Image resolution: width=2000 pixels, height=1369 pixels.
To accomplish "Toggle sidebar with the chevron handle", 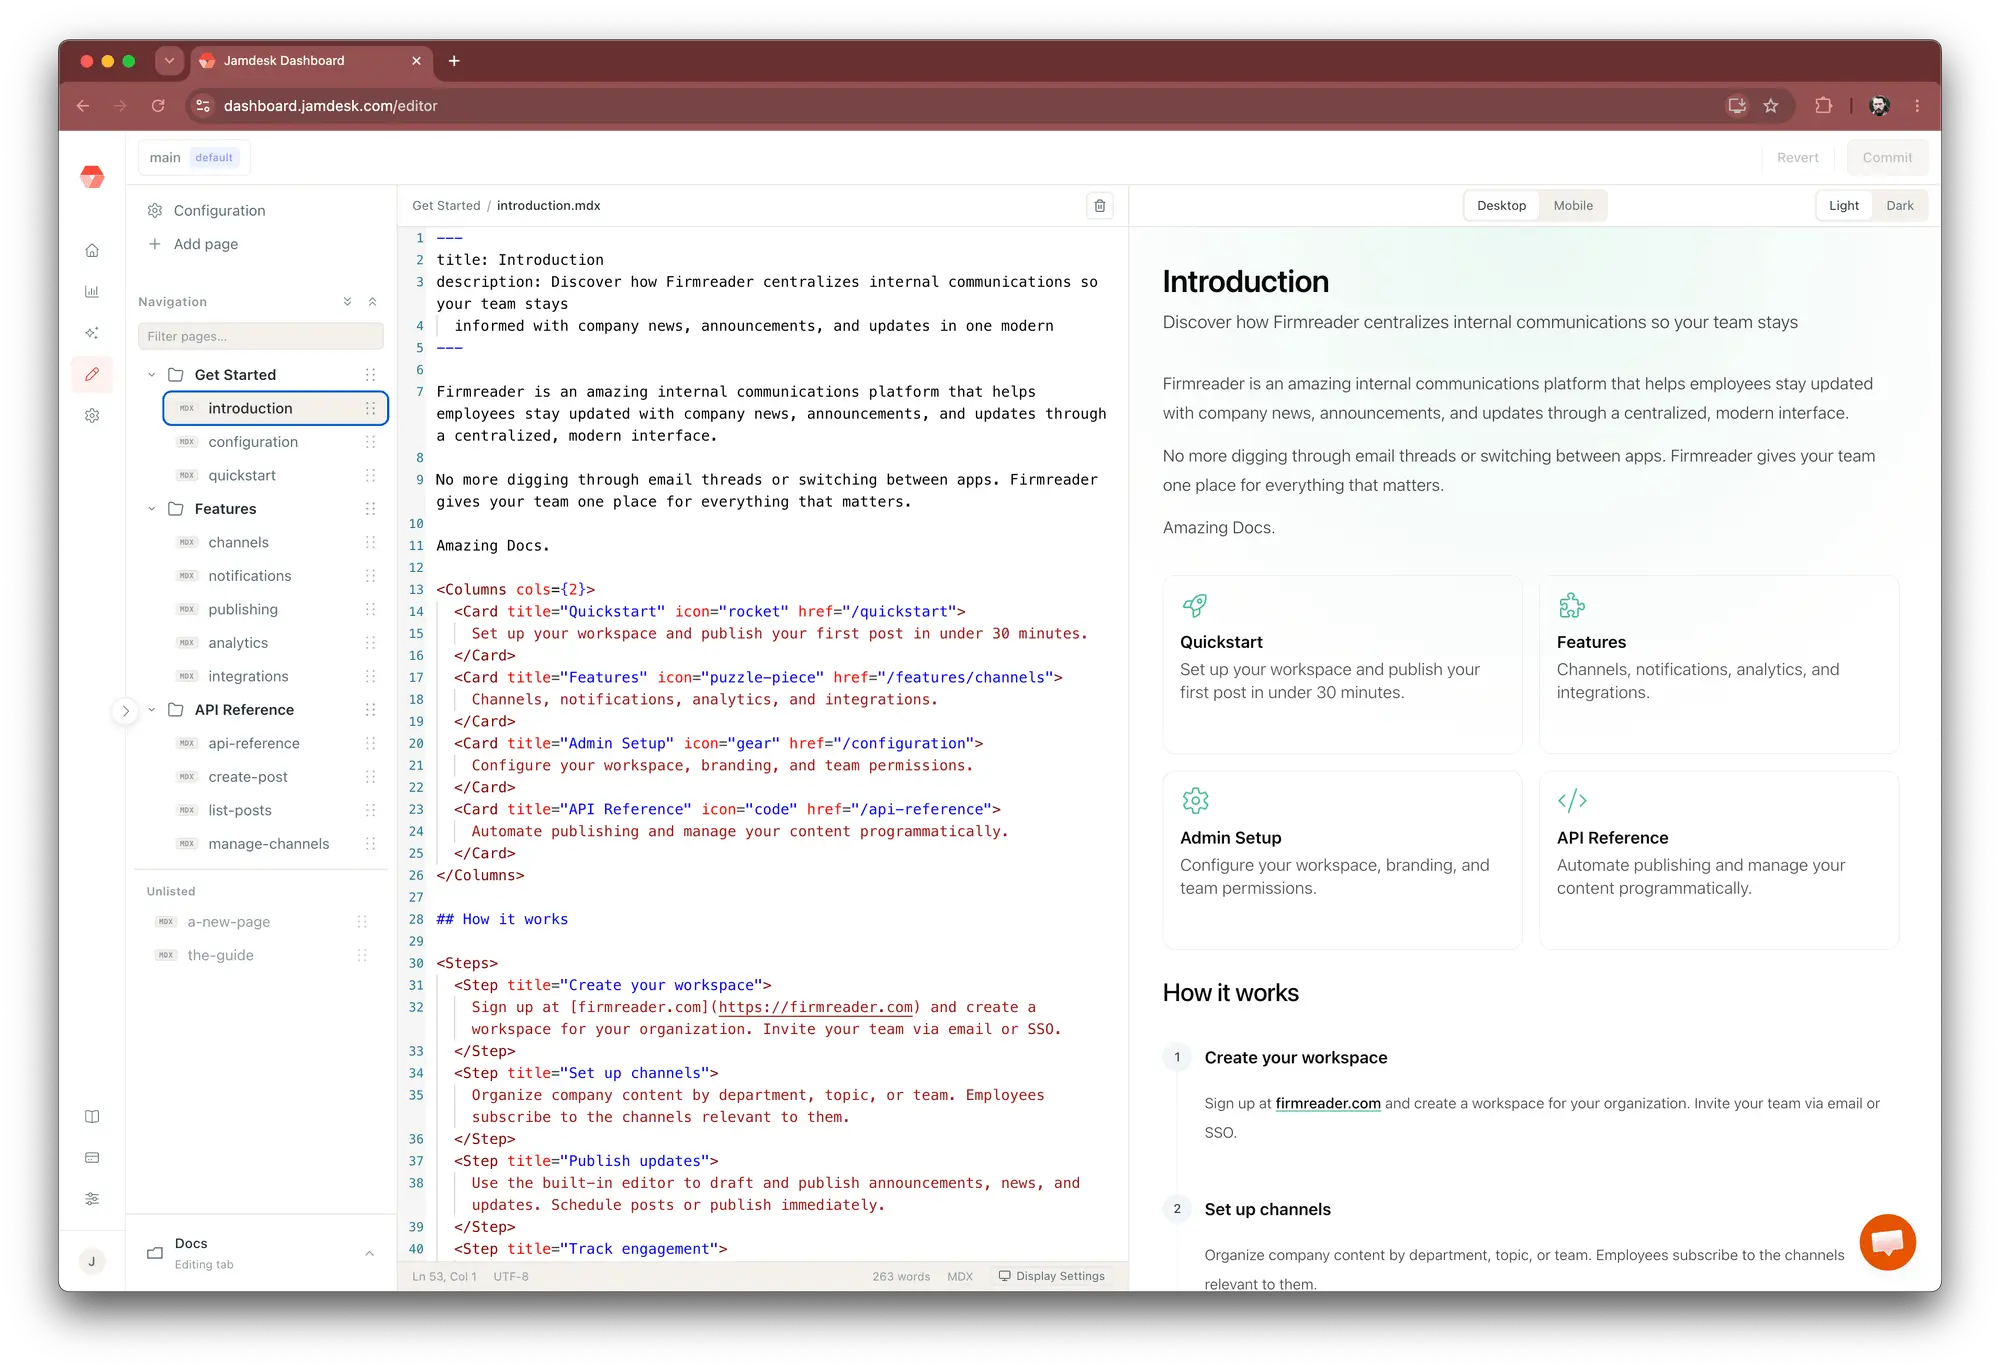I will 125,711.
